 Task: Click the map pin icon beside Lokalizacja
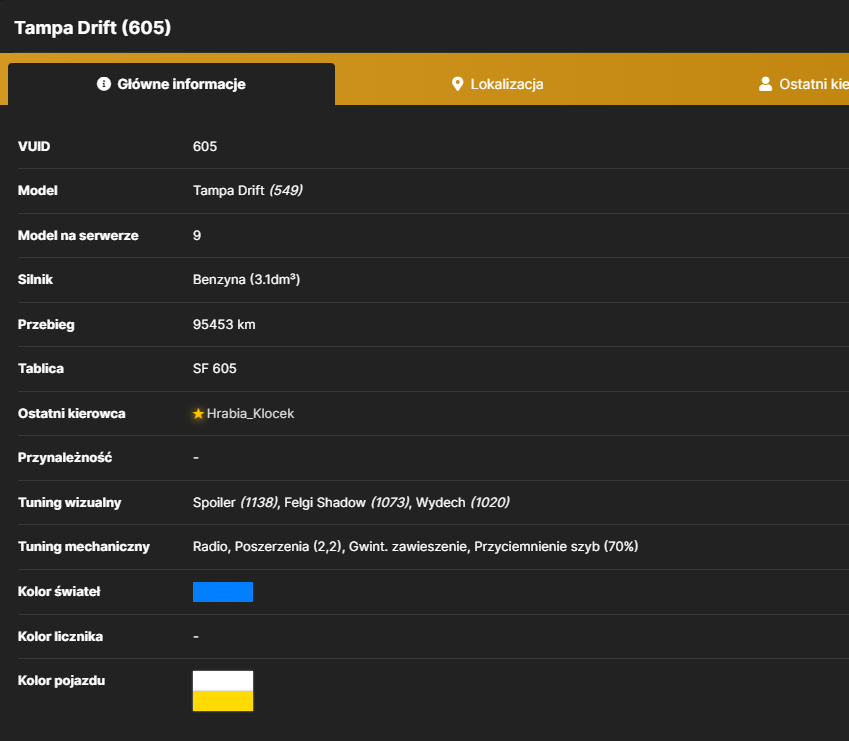458,84
